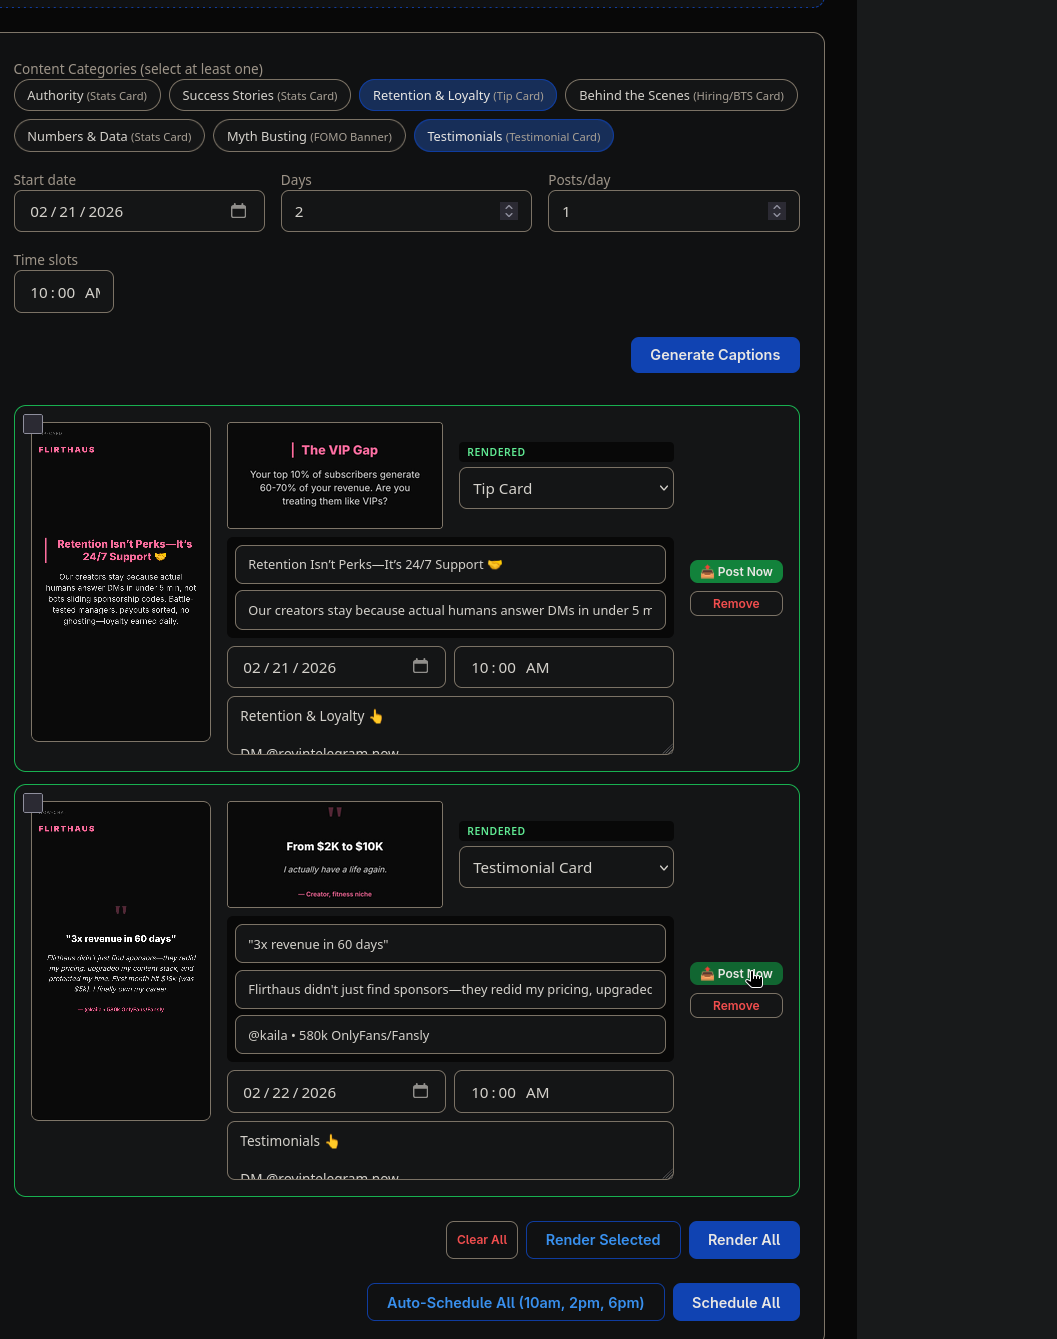Click the cake icon on first Post Now button
This screenshot has width=1057, height=1339.
point(706,571)
